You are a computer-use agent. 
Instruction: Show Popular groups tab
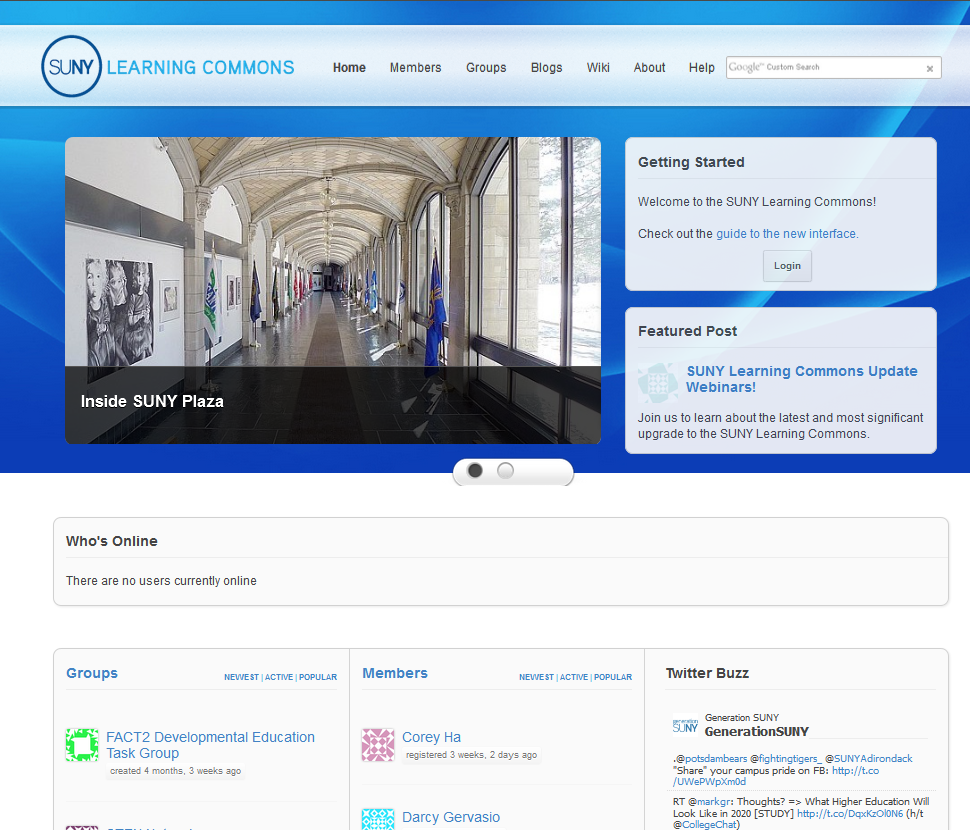pos(318,677)
